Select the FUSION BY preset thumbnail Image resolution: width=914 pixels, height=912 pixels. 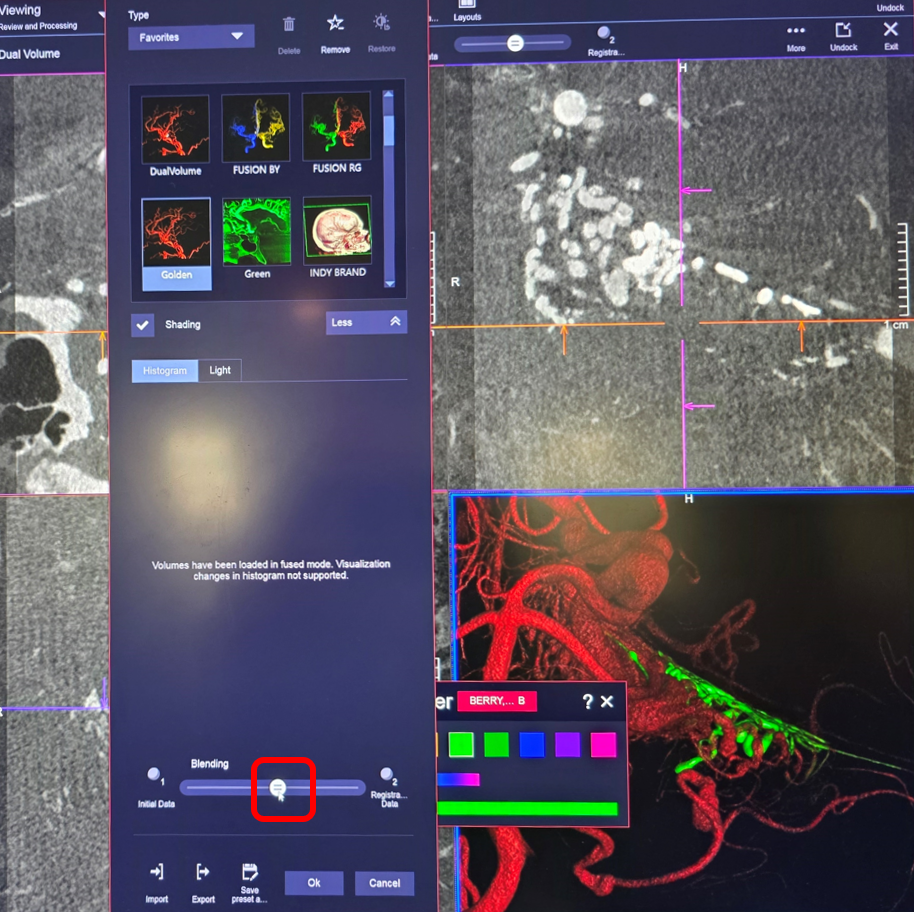click(x=256, y=128)
